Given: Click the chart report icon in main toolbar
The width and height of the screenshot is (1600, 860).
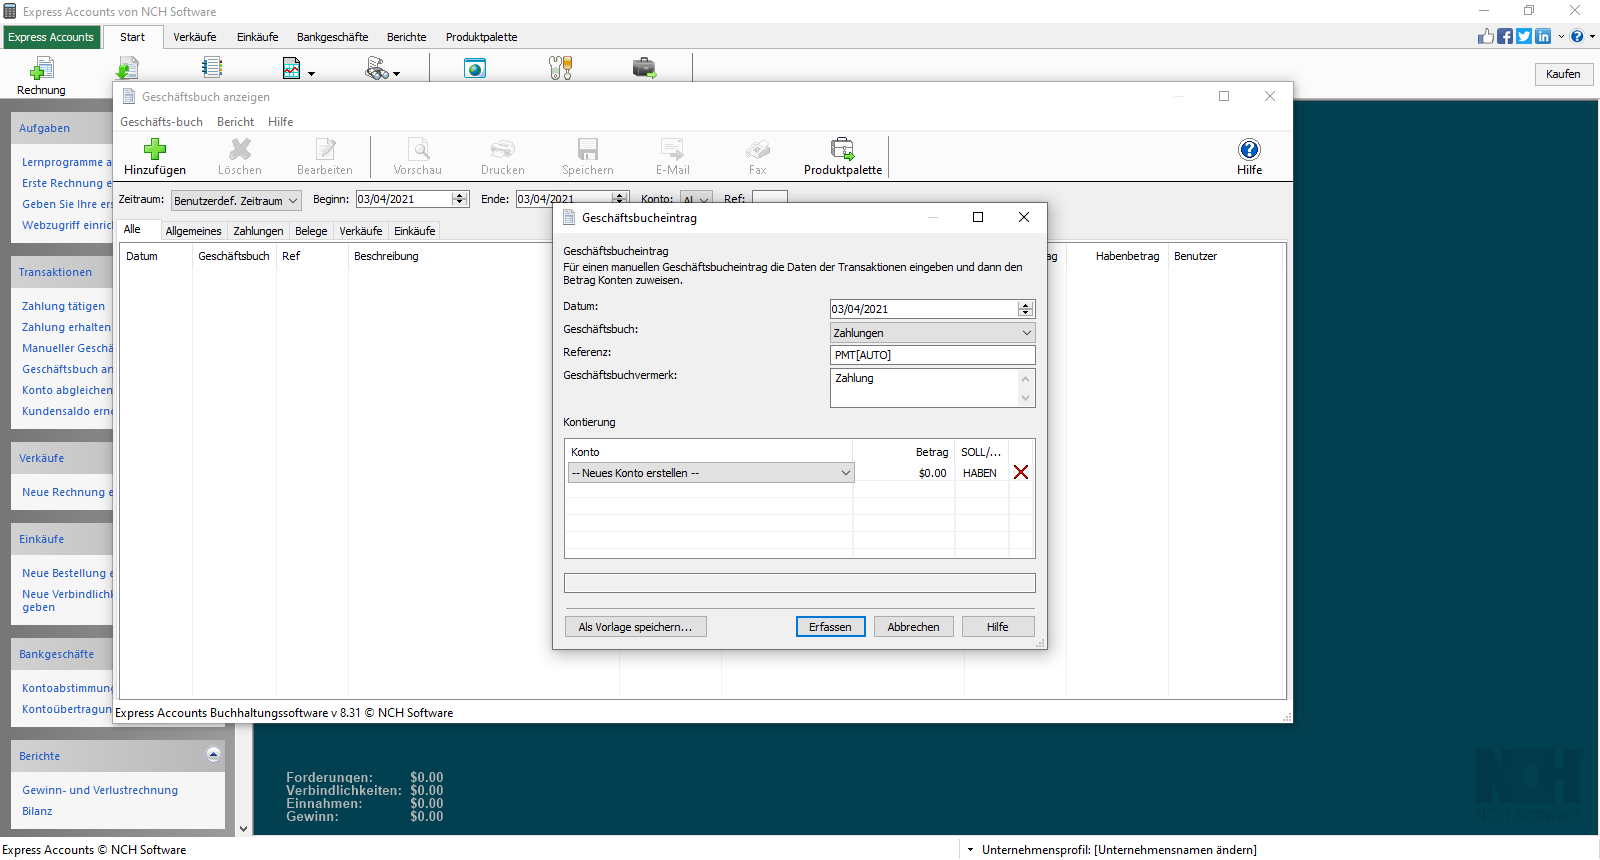Looking at the screenshot, I should (x=291, y=68).
